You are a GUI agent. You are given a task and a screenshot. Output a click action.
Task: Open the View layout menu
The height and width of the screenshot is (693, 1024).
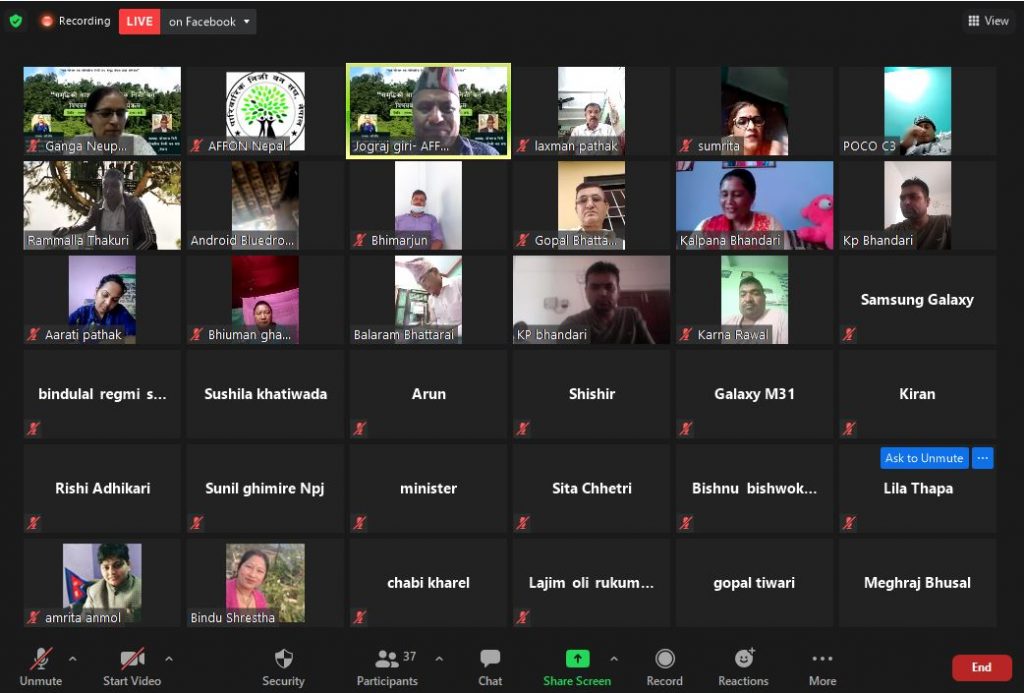[988, 21]
